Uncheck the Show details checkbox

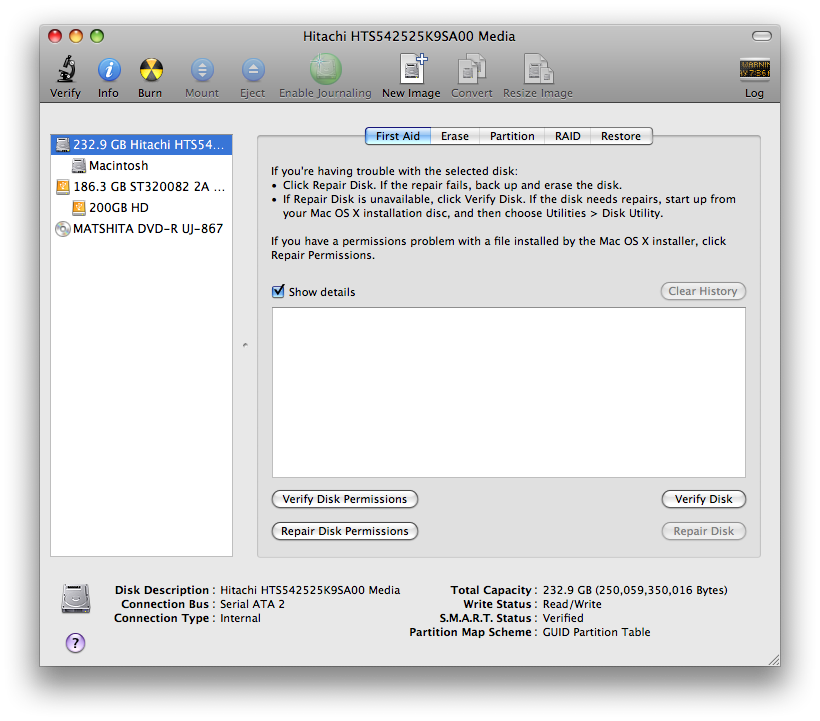tap(278, 291)
